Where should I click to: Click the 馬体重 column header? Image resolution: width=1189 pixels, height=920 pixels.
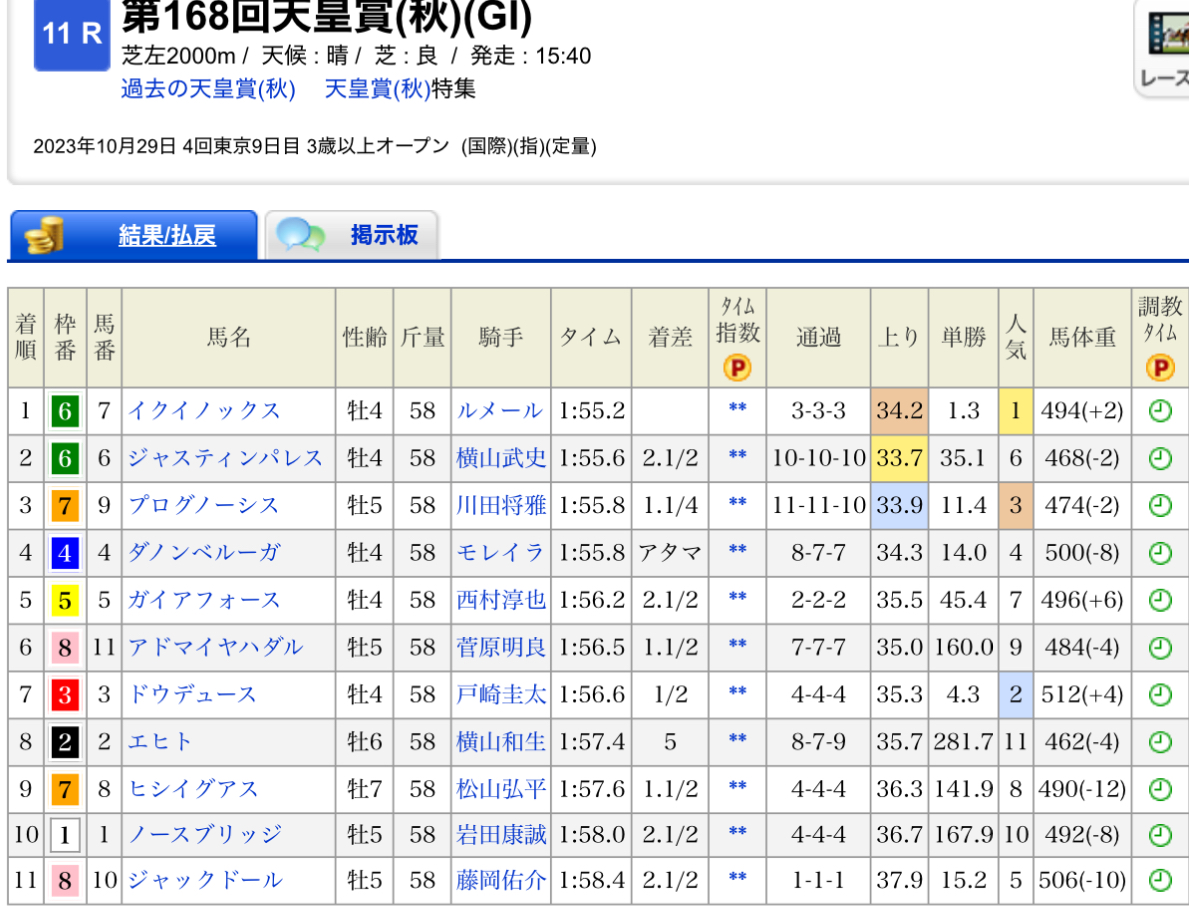pyautogui.click(x=1082, y=337)
